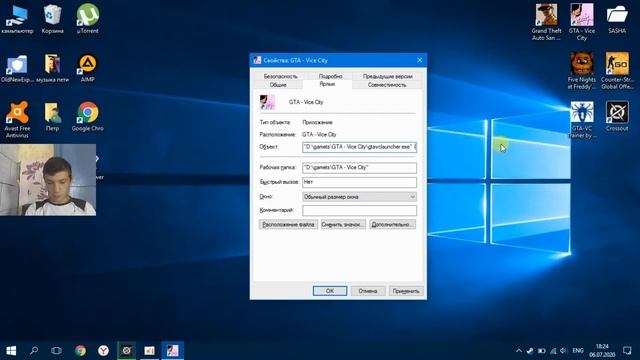Image resolution: width=640 pixels, height=360 pixels.
Task: Click the Быстрый вызов field
Action: click(x=359, y=182)
